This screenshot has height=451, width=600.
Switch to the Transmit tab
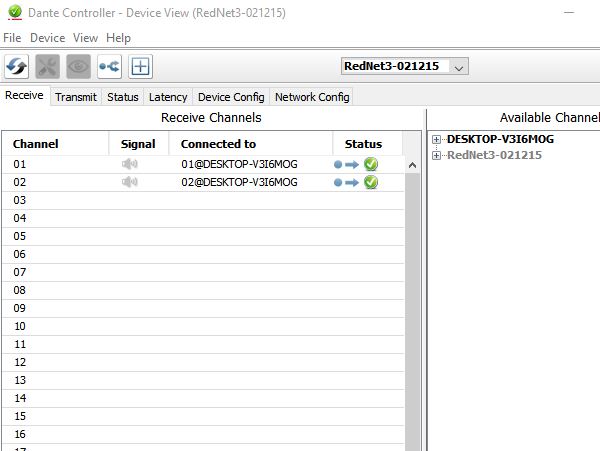76,97
